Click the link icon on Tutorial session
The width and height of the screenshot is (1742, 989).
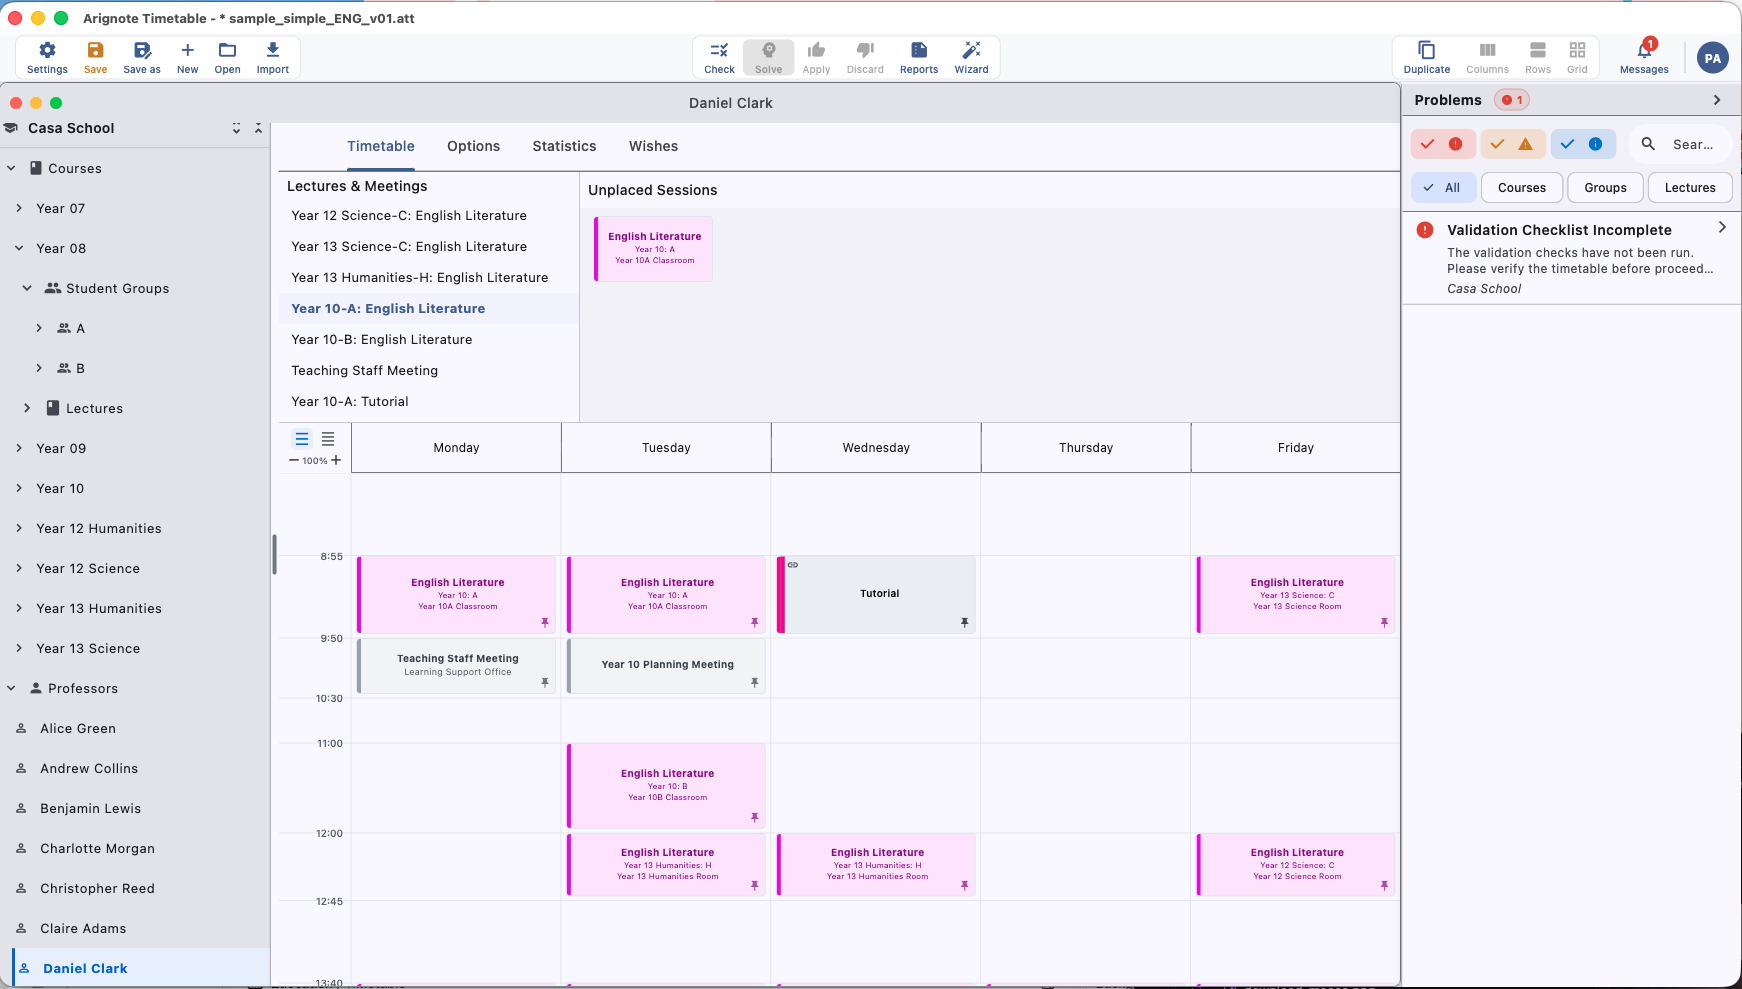(793, 565)
